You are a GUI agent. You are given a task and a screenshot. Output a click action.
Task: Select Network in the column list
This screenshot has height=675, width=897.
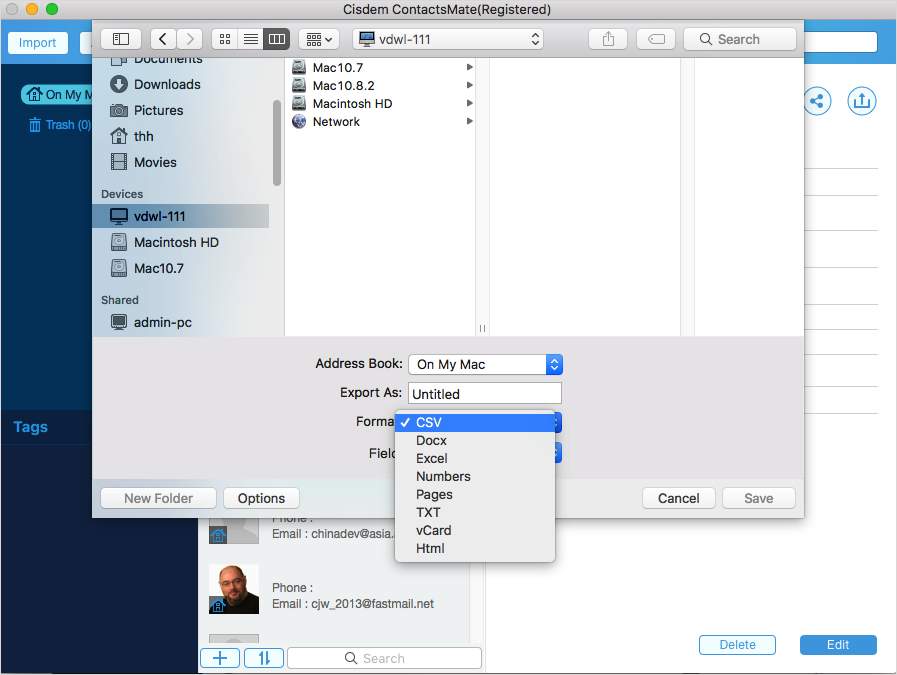click(x=382, y=121)
